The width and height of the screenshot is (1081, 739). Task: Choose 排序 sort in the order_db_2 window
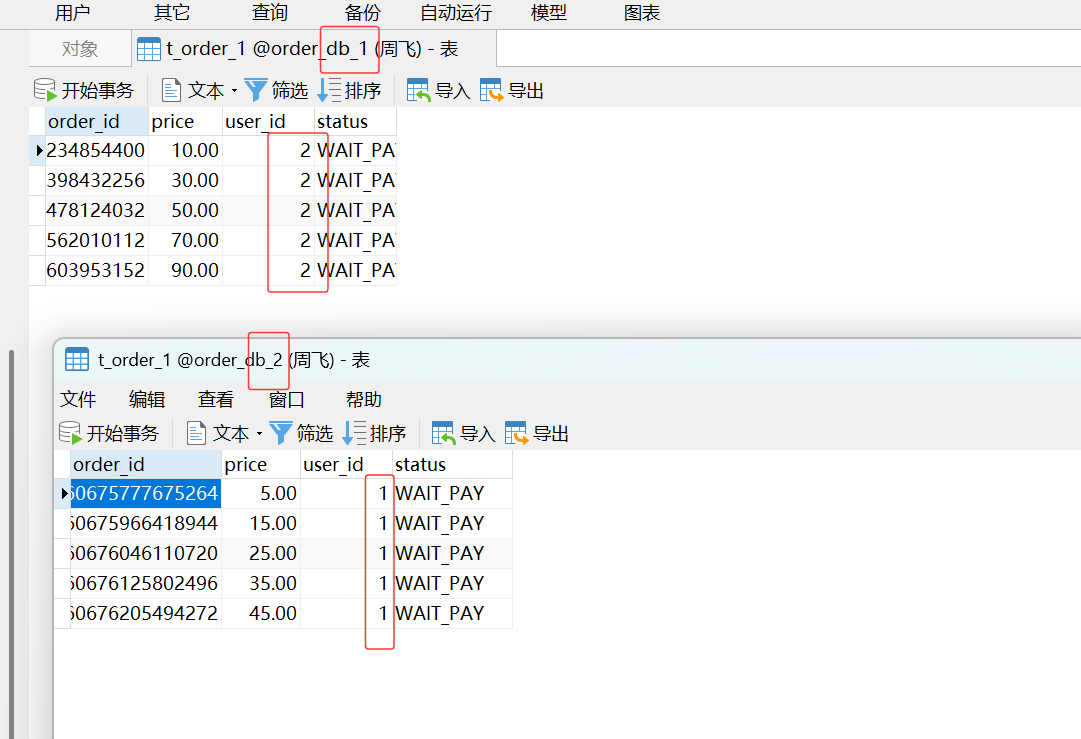(374, 433)
